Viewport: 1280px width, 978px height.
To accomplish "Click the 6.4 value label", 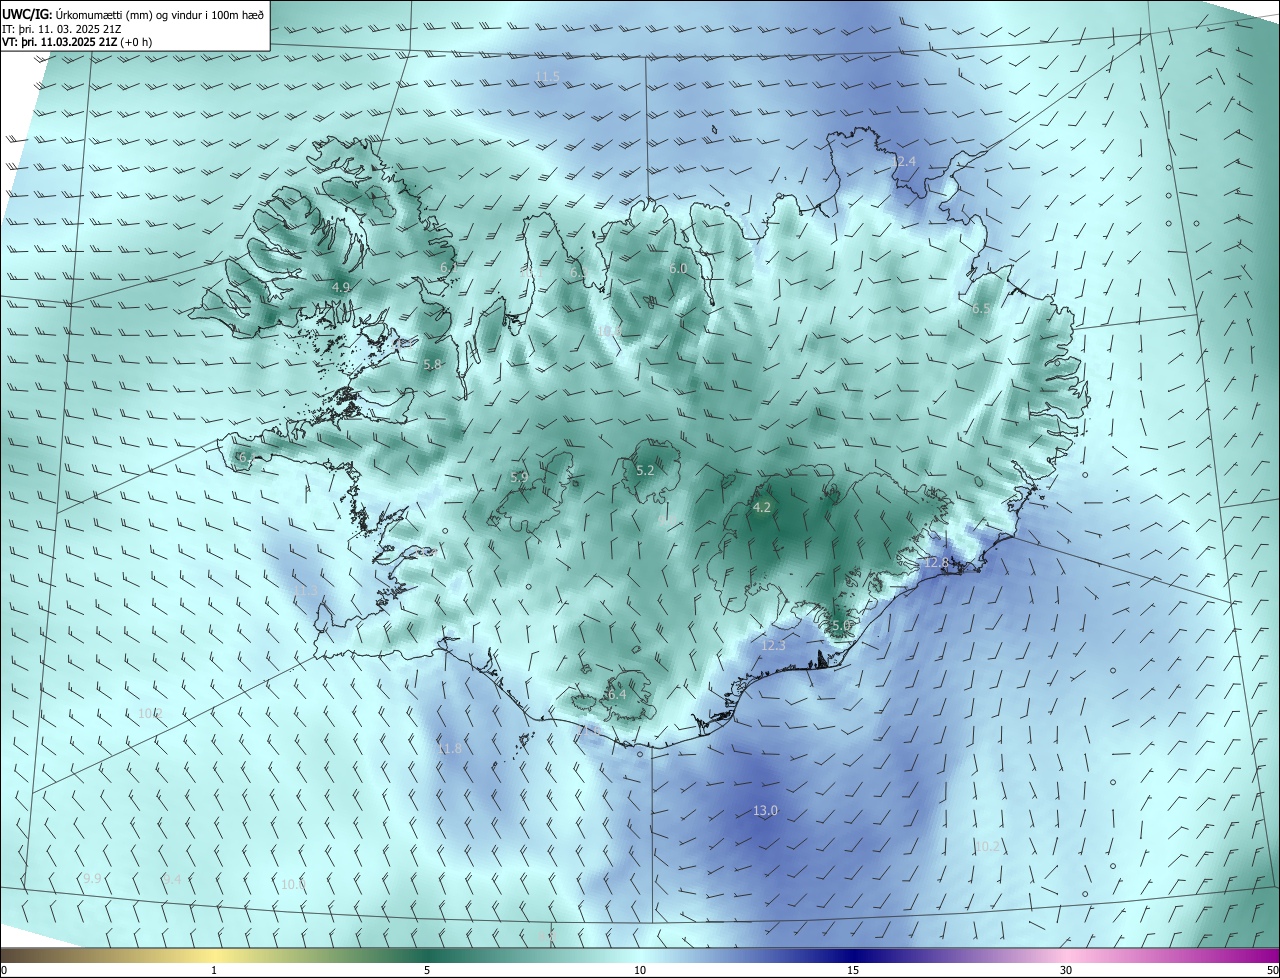I will [x=616, y=694].
